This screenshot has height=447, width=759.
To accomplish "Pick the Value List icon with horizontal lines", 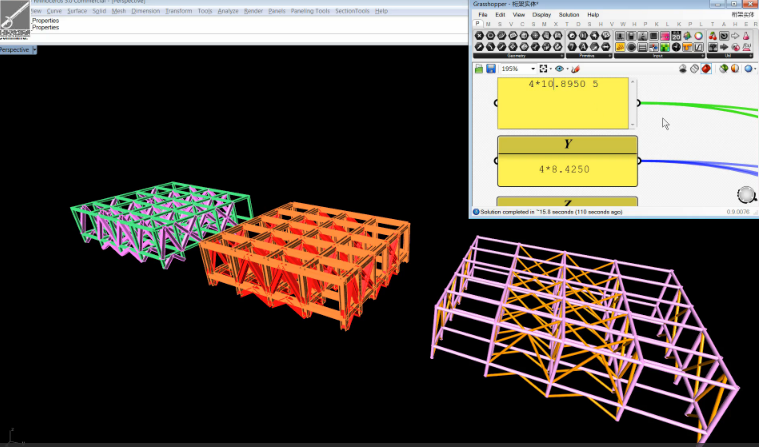I will [642, 47].
